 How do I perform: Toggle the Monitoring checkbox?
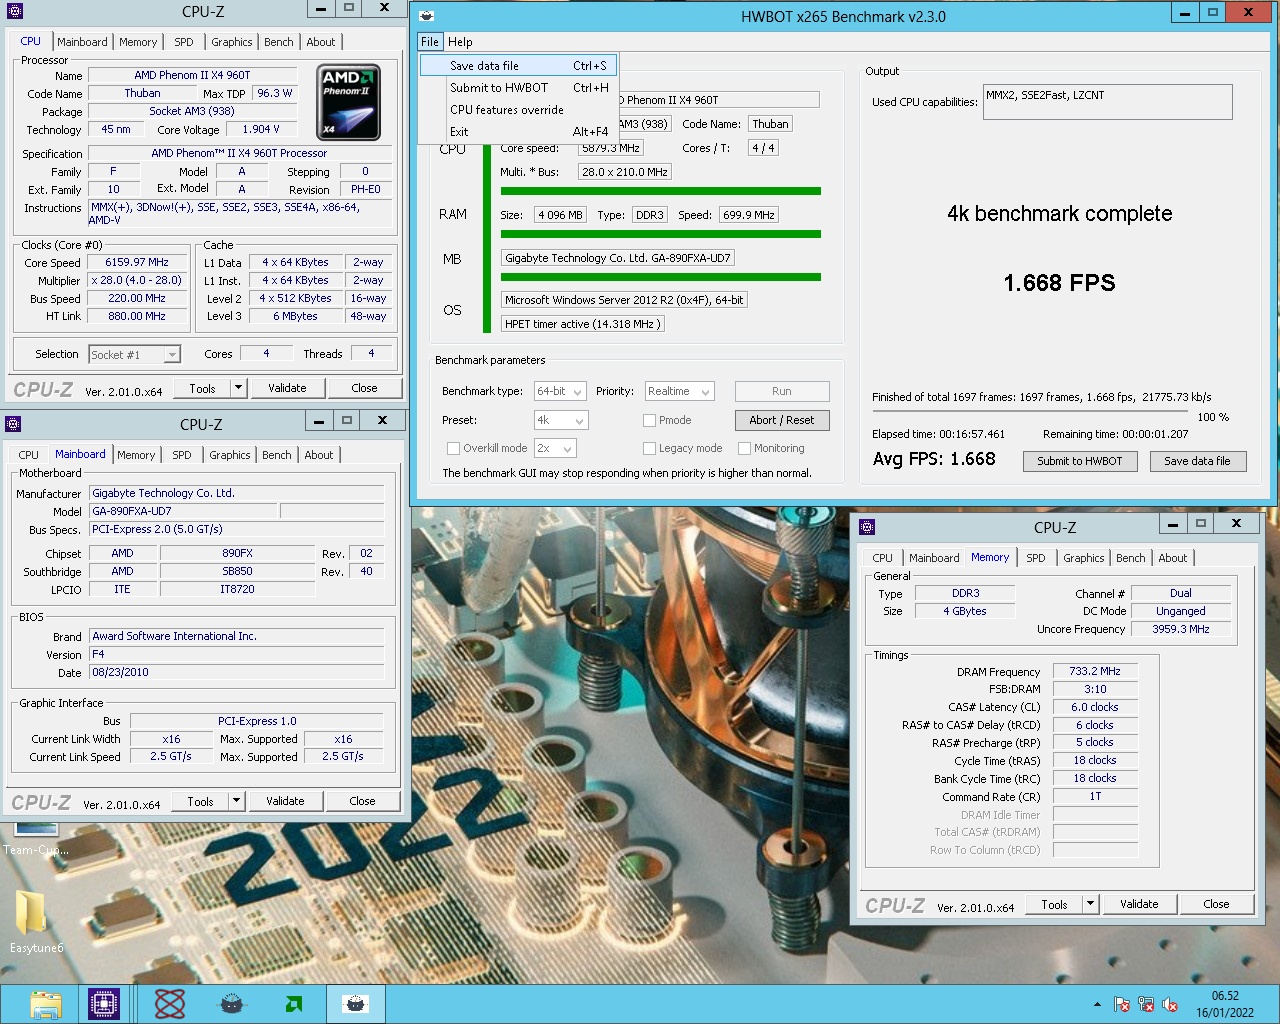coord(744,448)
